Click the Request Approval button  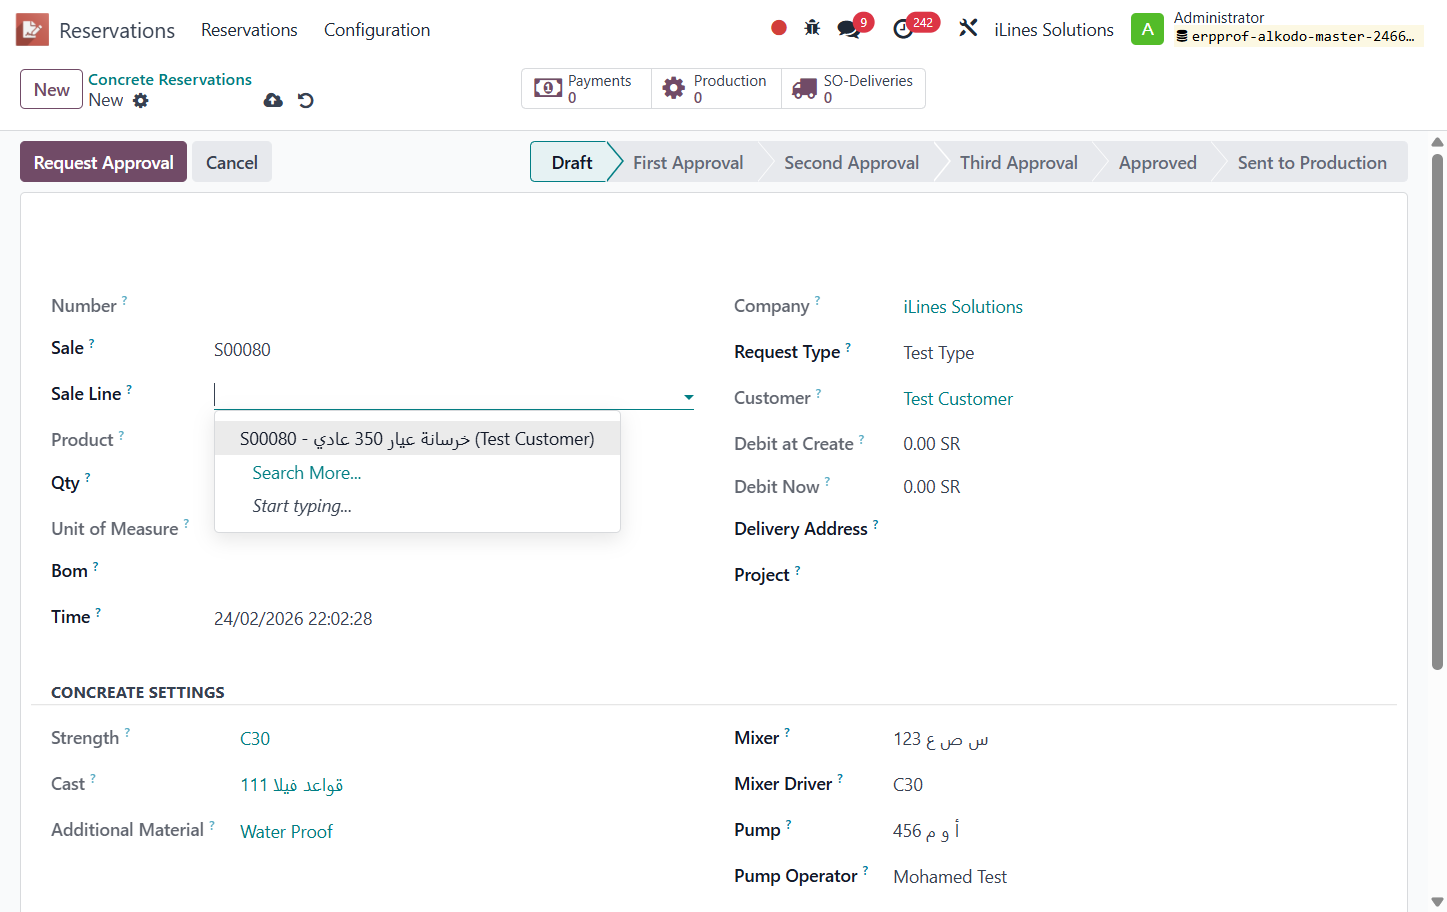pos(103,162)
